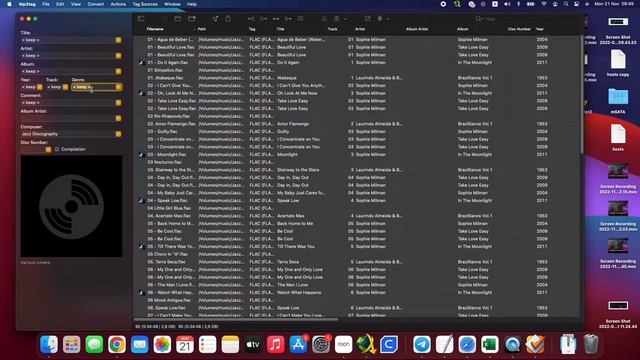The width and height of the screenshot is (640, 360).
Task: Open Safari from the Dock
Action: 467,344
